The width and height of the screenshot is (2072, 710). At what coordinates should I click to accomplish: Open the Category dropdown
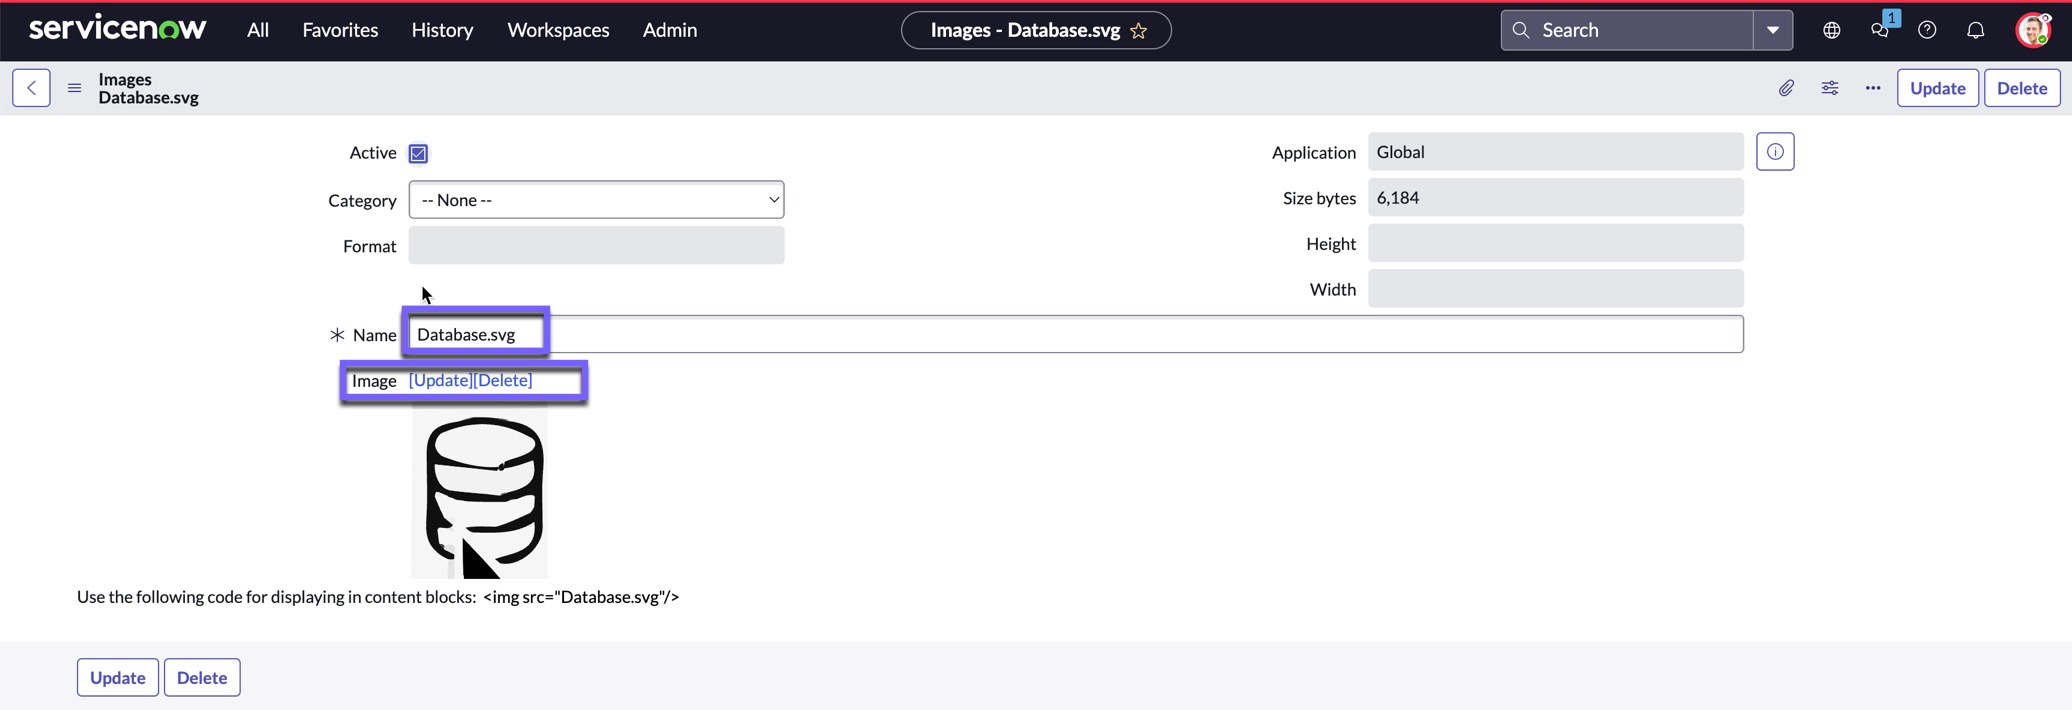596,200
